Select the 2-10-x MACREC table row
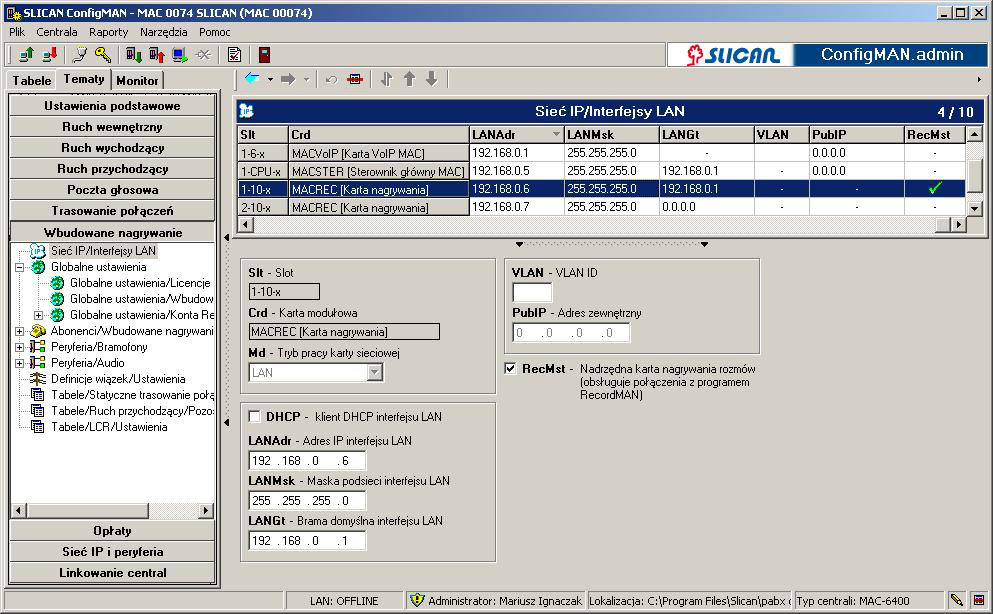The image size is (993, 614). pyautogui.click(x=602, y=207)
